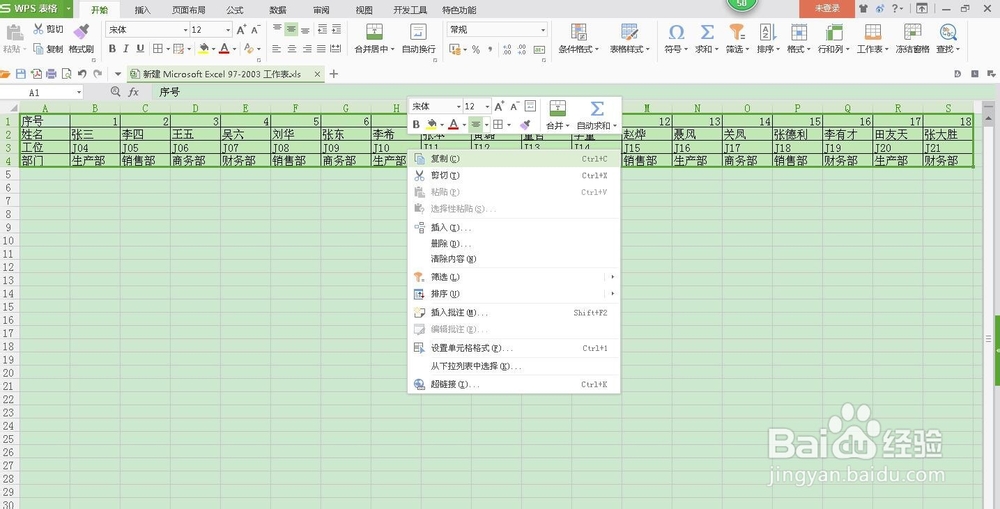
Task: Click export to PDF icon in quick toolbar
Action: tap(36, 74)
